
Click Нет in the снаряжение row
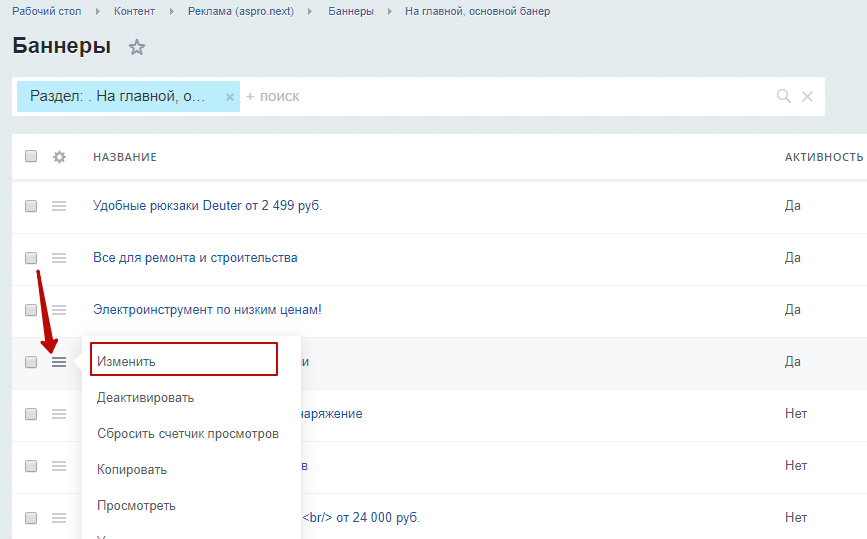pos(796,414)
